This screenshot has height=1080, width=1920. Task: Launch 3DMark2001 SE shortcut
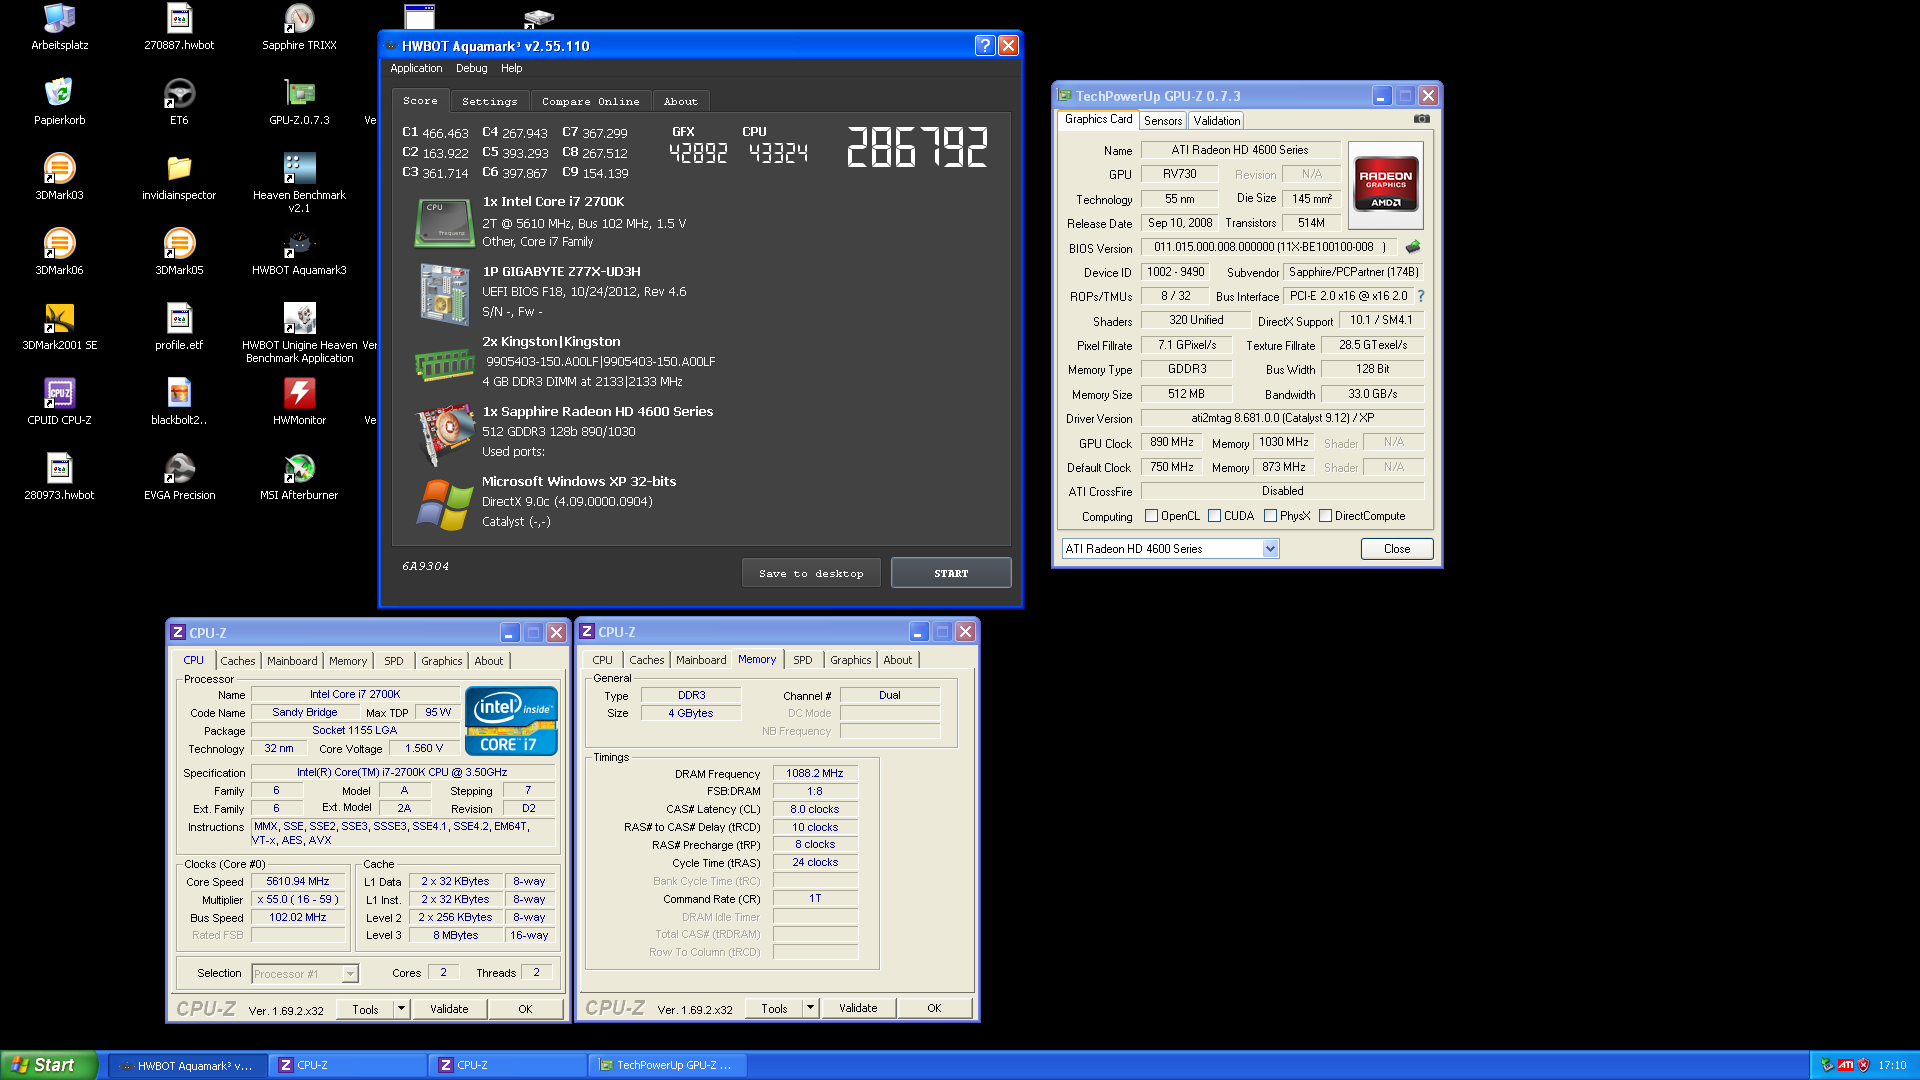click(x=60, y=326)
